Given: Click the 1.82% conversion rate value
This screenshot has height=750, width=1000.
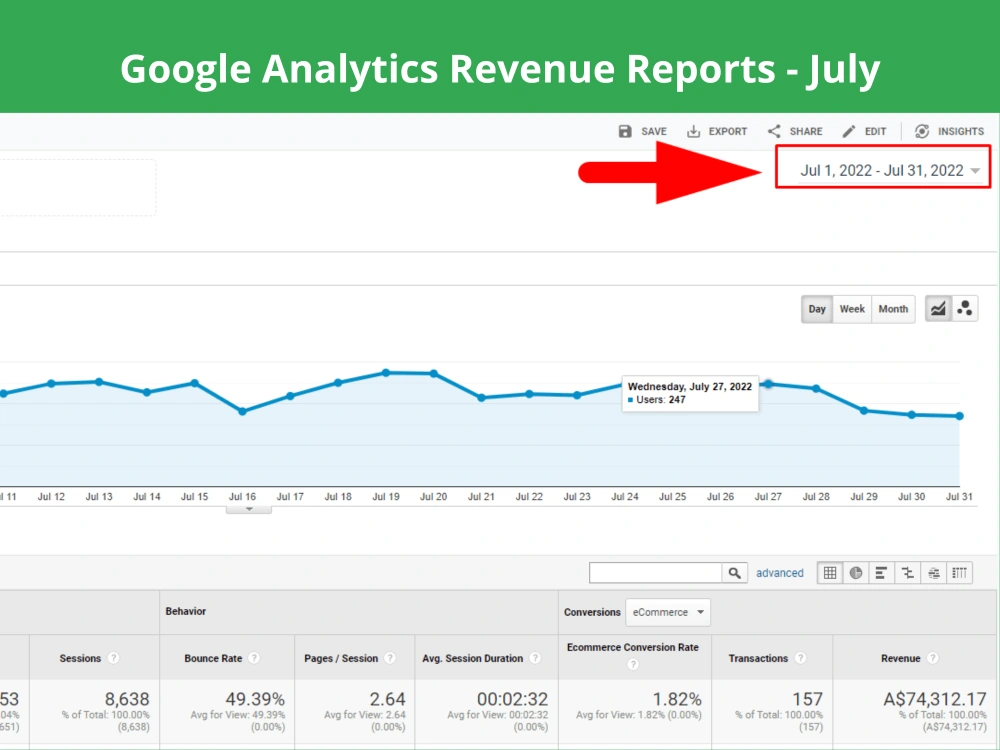Looking at the screenshot, I should click(x=677, y=699).
